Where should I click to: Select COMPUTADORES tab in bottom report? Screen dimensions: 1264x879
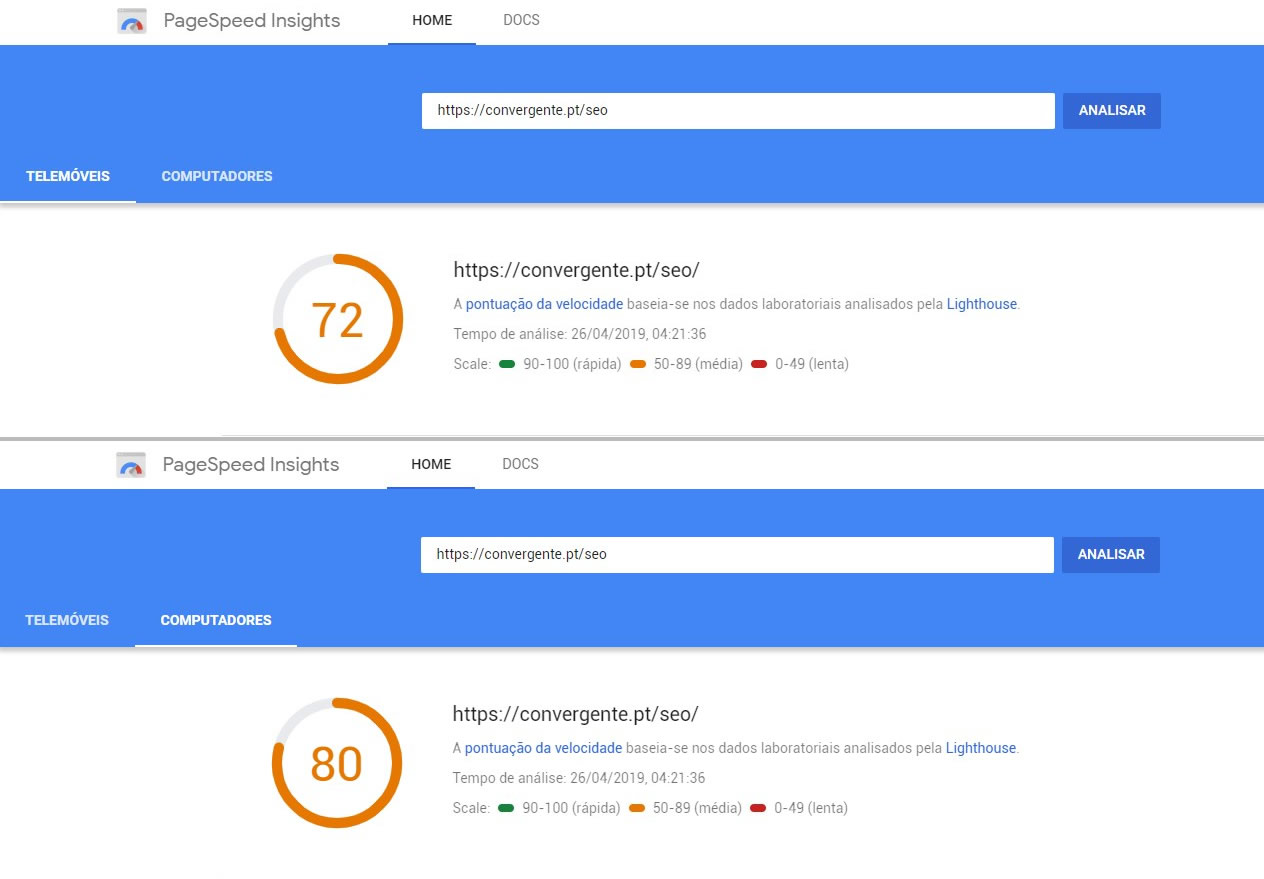coord(216,621)
